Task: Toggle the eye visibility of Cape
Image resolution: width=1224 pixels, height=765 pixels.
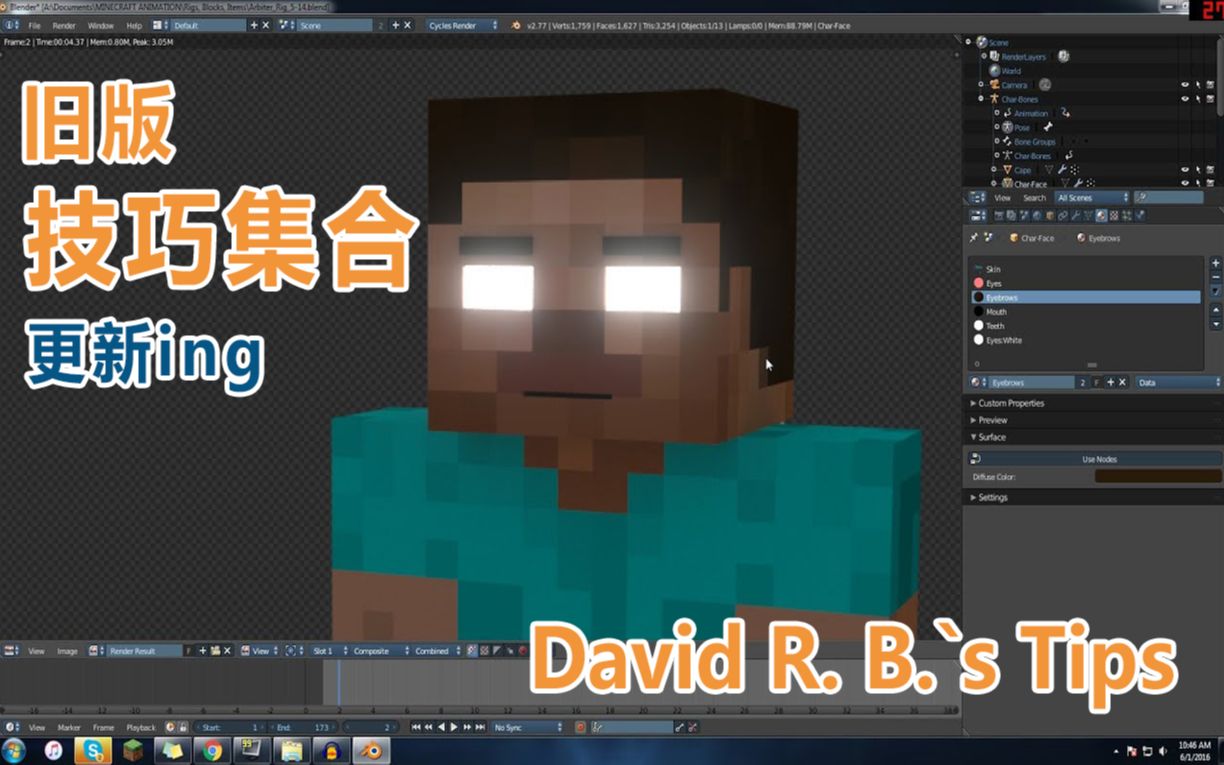Action: [1185, 169]
